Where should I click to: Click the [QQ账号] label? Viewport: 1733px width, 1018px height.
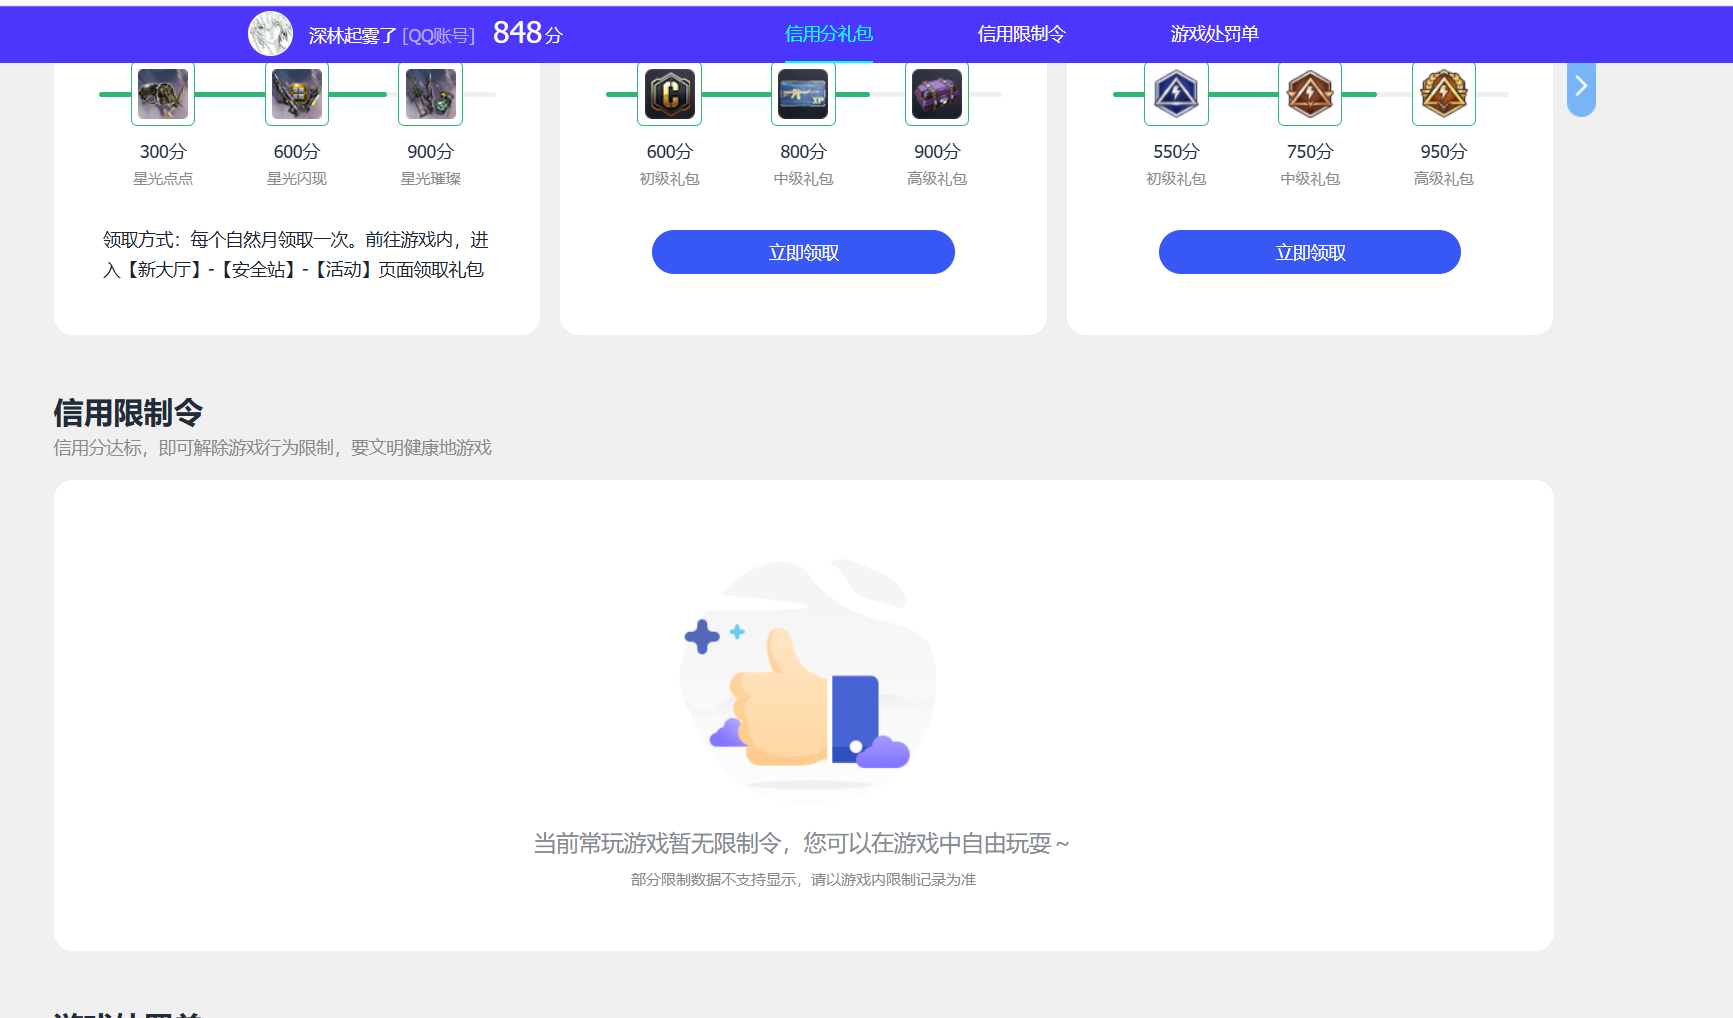click(x=439, y=36)
